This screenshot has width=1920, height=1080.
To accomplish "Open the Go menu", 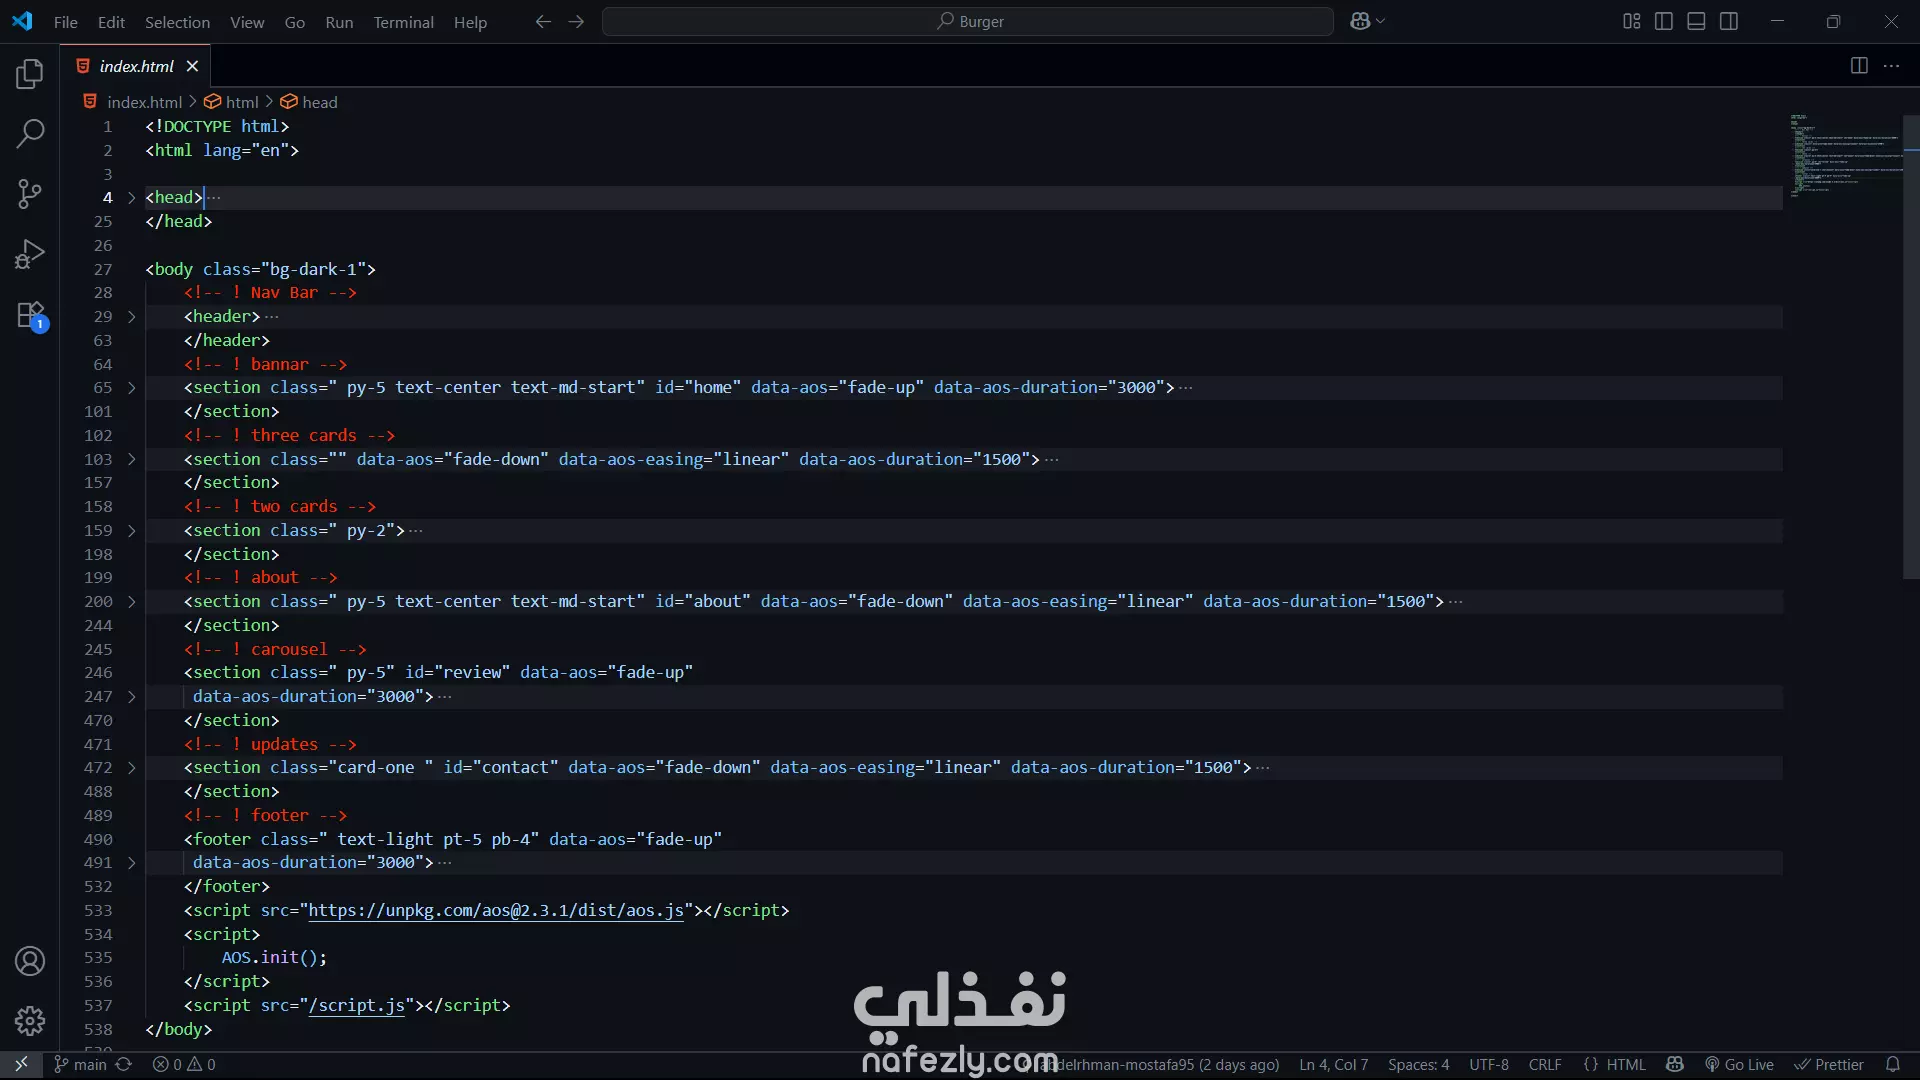I will pyautogui.click(x=294, y=22).
